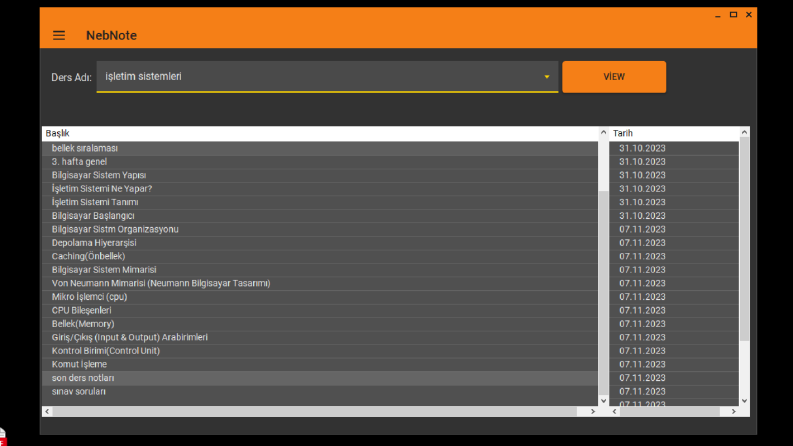Click the date cell beside 'Depolama Hiyerarşisi'

[x=674, y=243]
